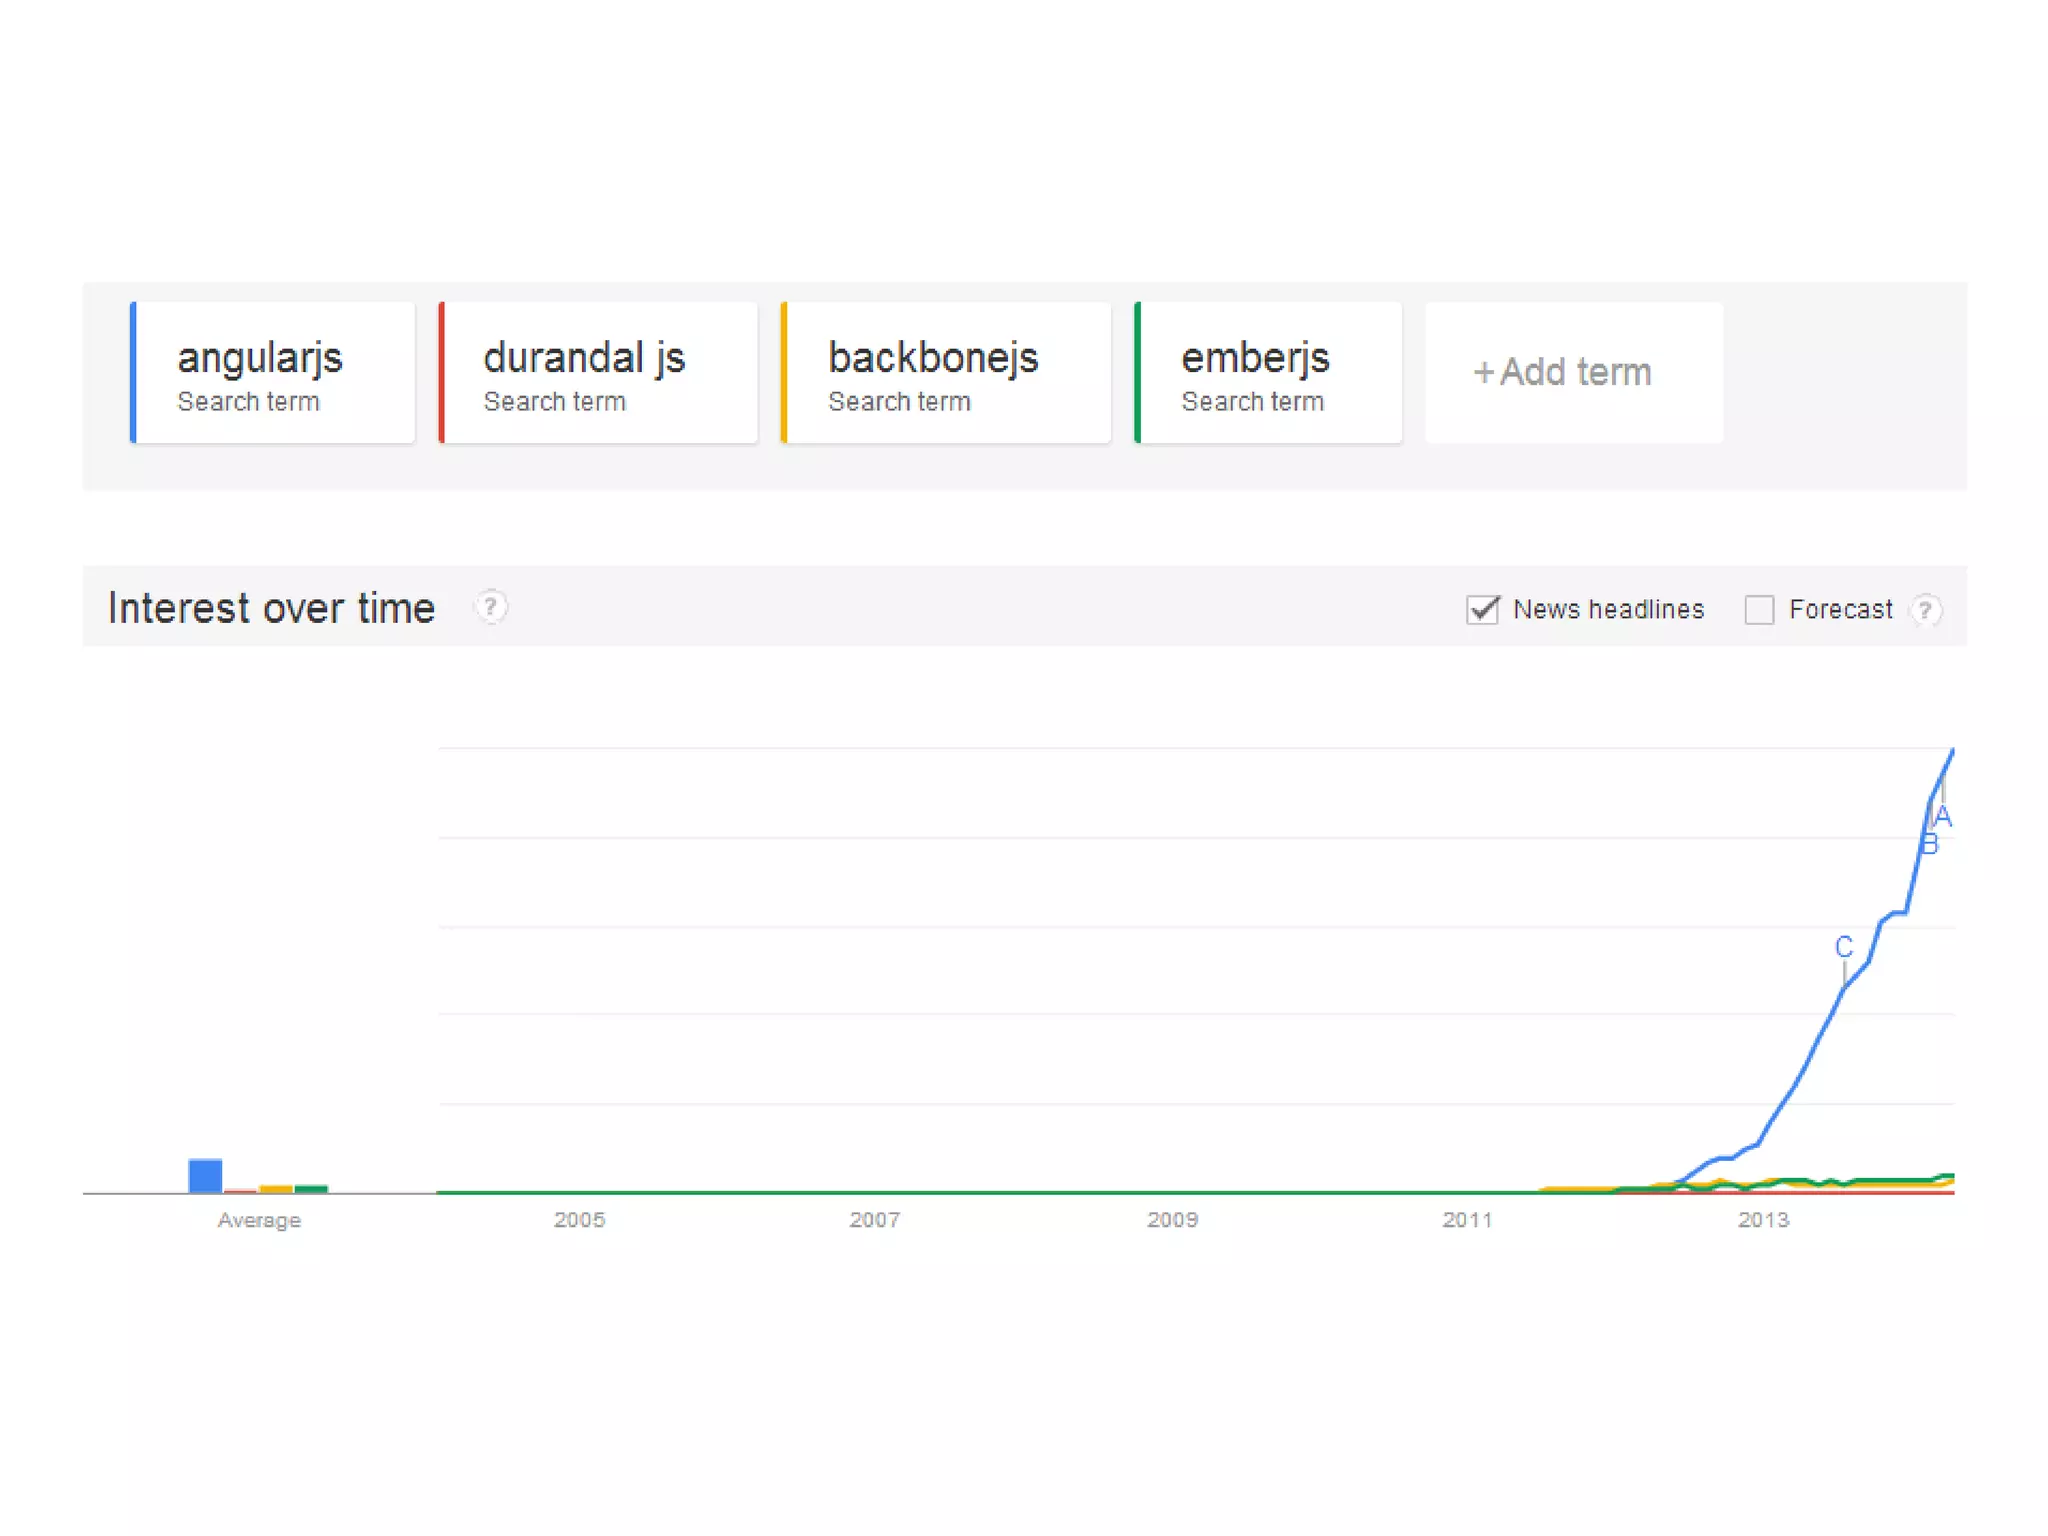
Task: Uncheck the News headlines checkbox
Action: click(x=1482, y=609)
